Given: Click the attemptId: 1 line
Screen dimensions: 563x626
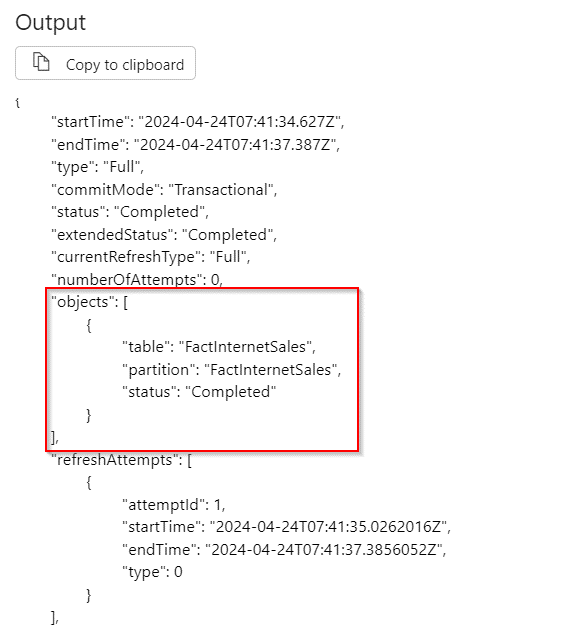Looking at the screenshot, I should (x=174, y=505).
